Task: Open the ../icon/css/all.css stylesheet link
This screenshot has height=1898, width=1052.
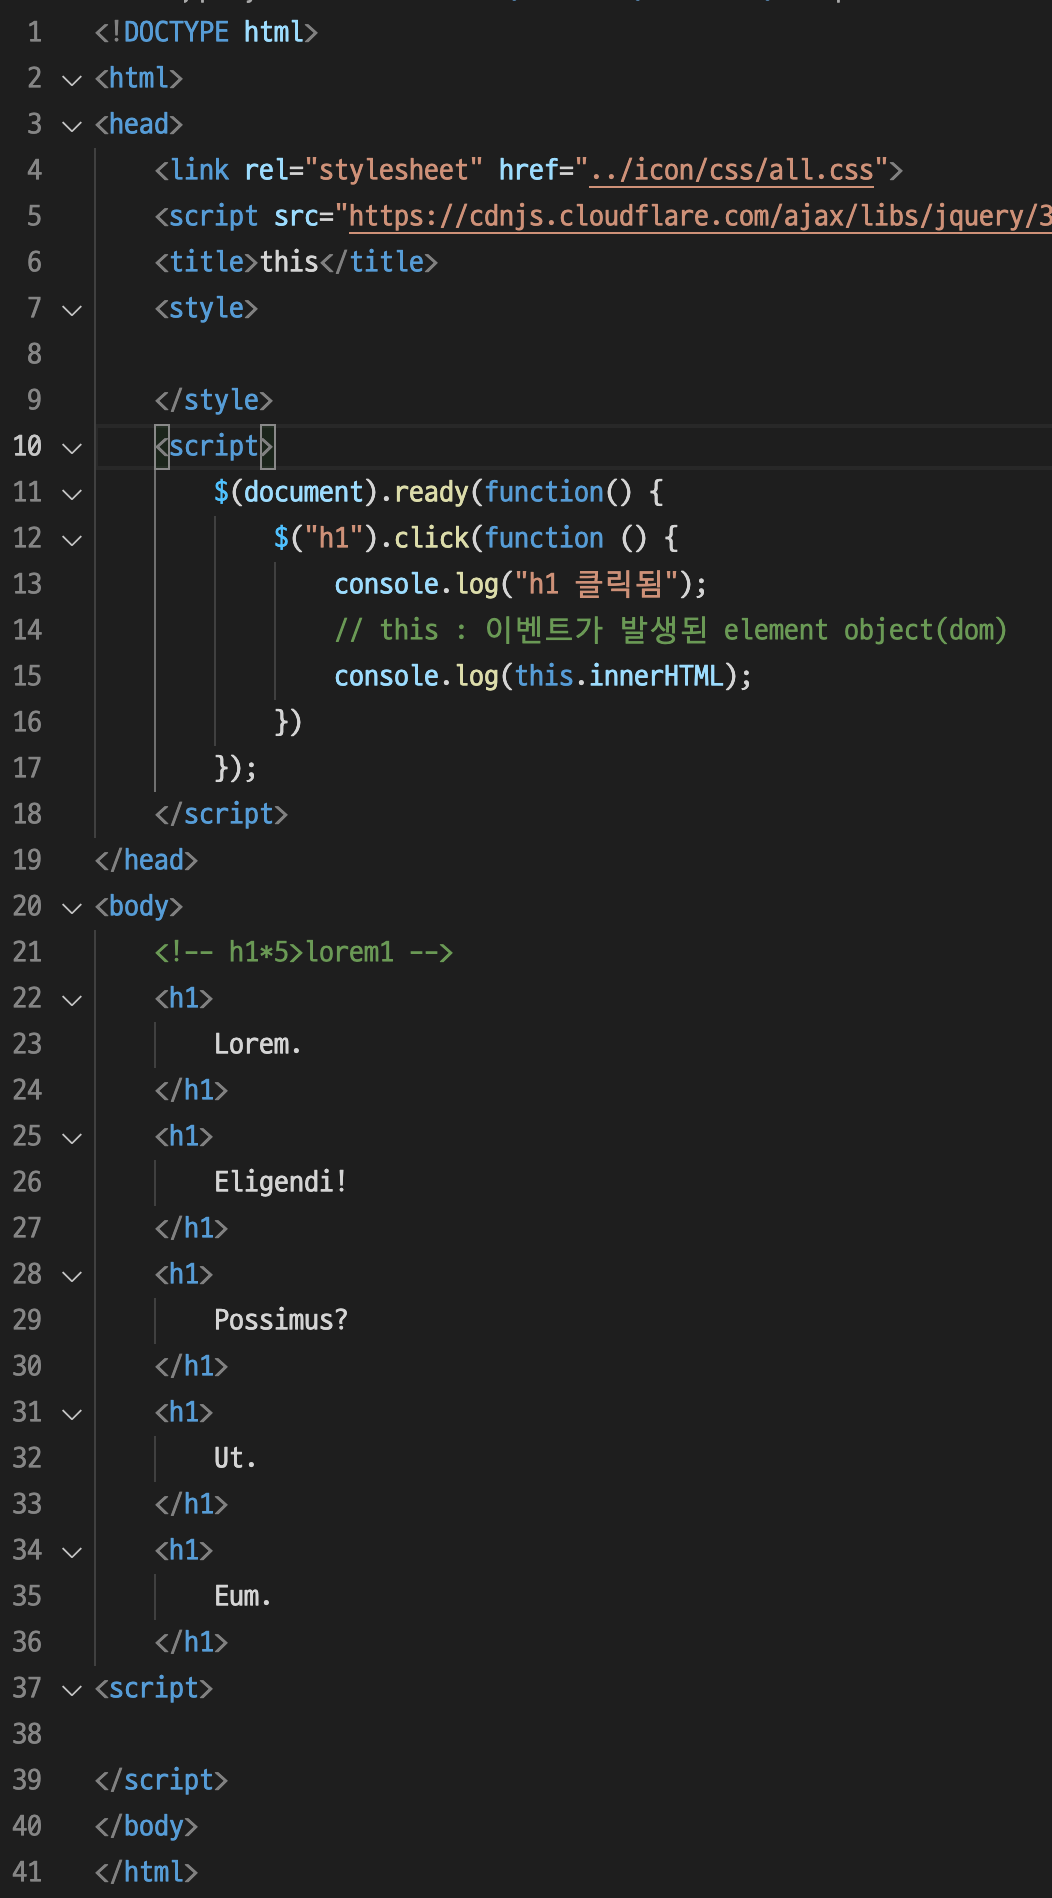Action: coord(732,170)
